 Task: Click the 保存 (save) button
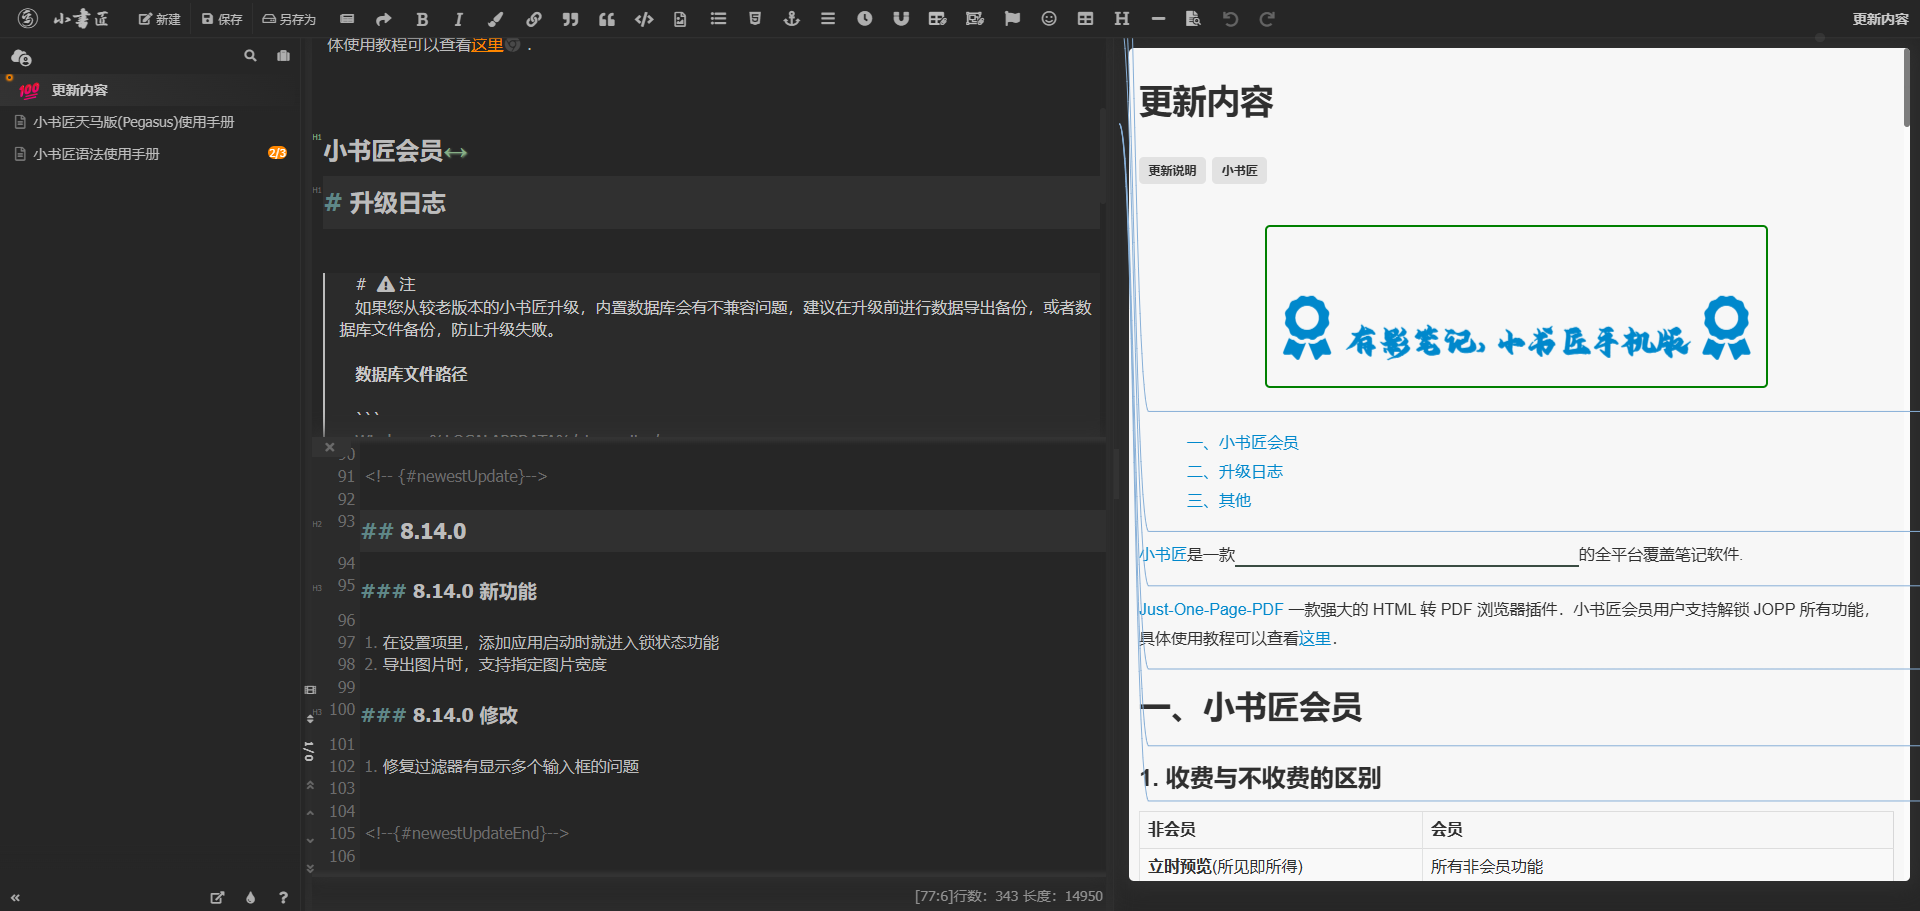tap(222, 19)
